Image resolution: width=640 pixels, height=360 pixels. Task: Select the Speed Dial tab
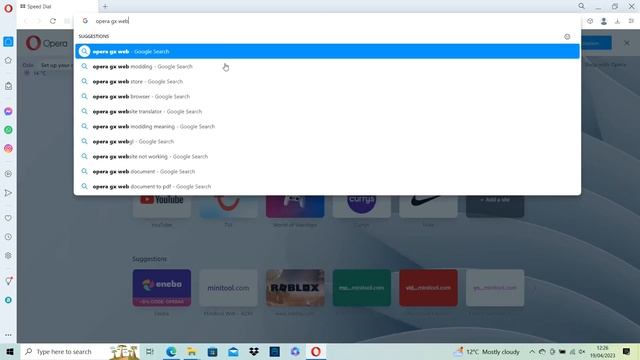[x=57, y=7]
